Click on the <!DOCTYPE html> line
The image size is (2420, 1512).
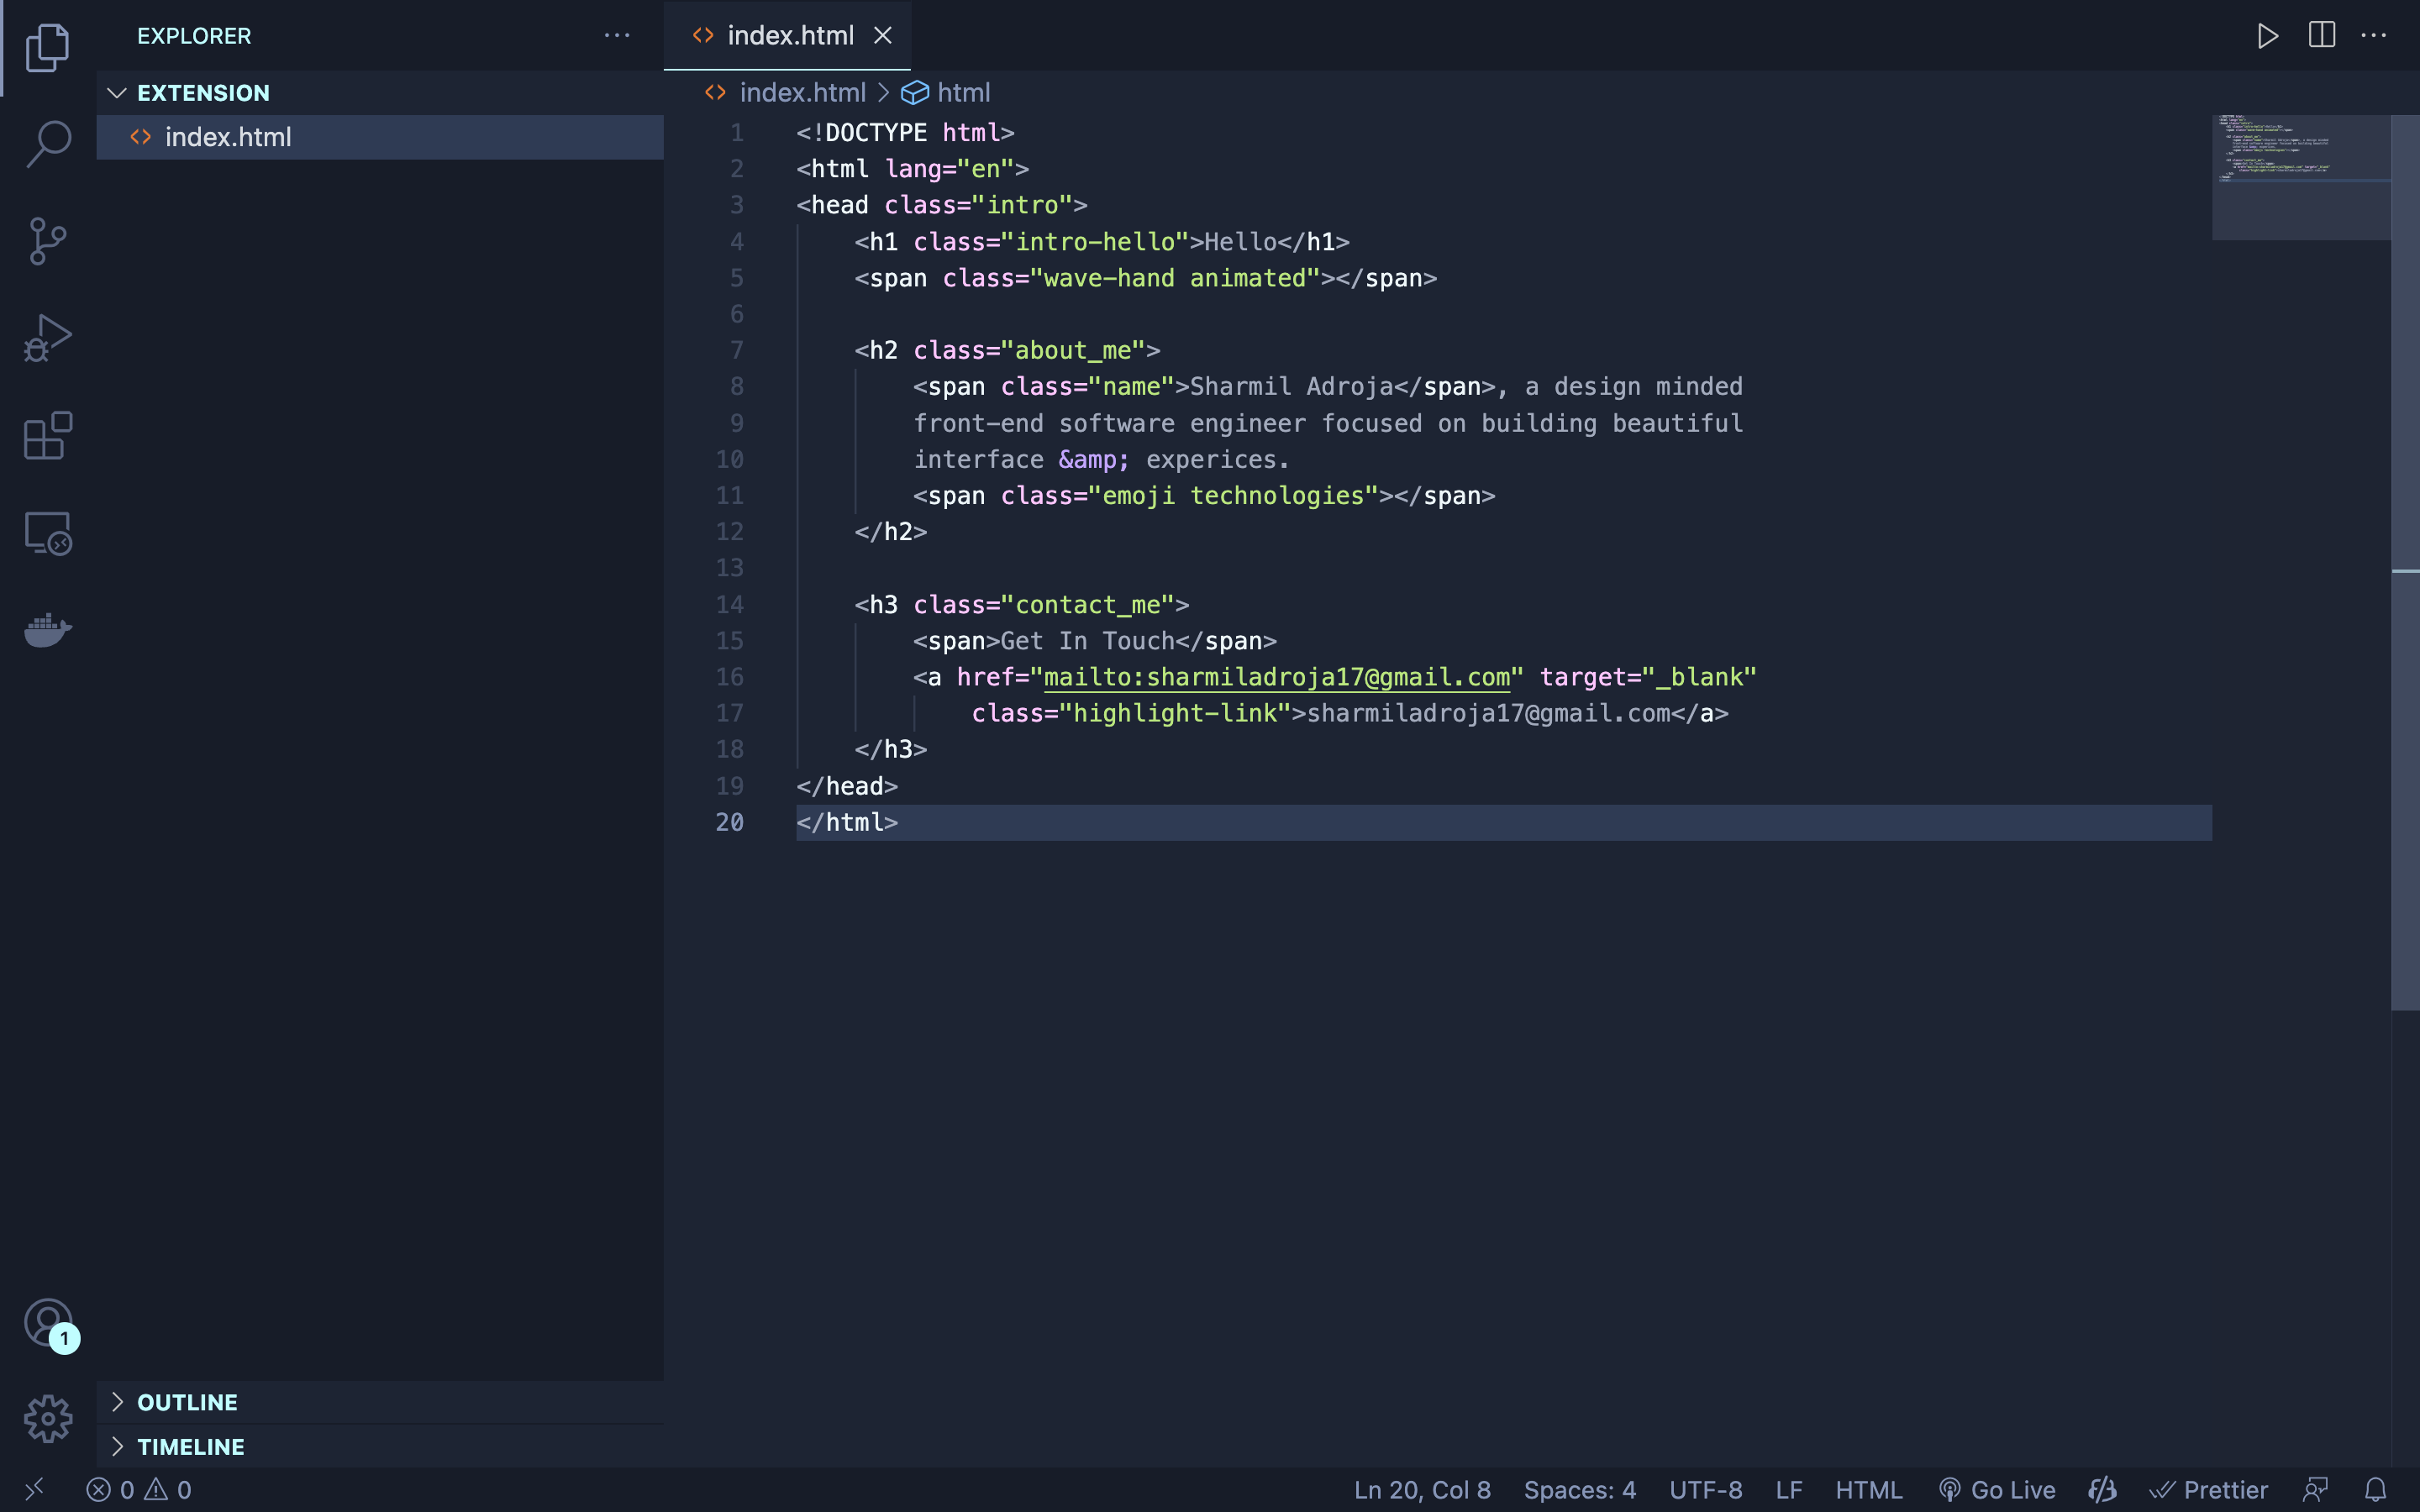coord(905,133)
